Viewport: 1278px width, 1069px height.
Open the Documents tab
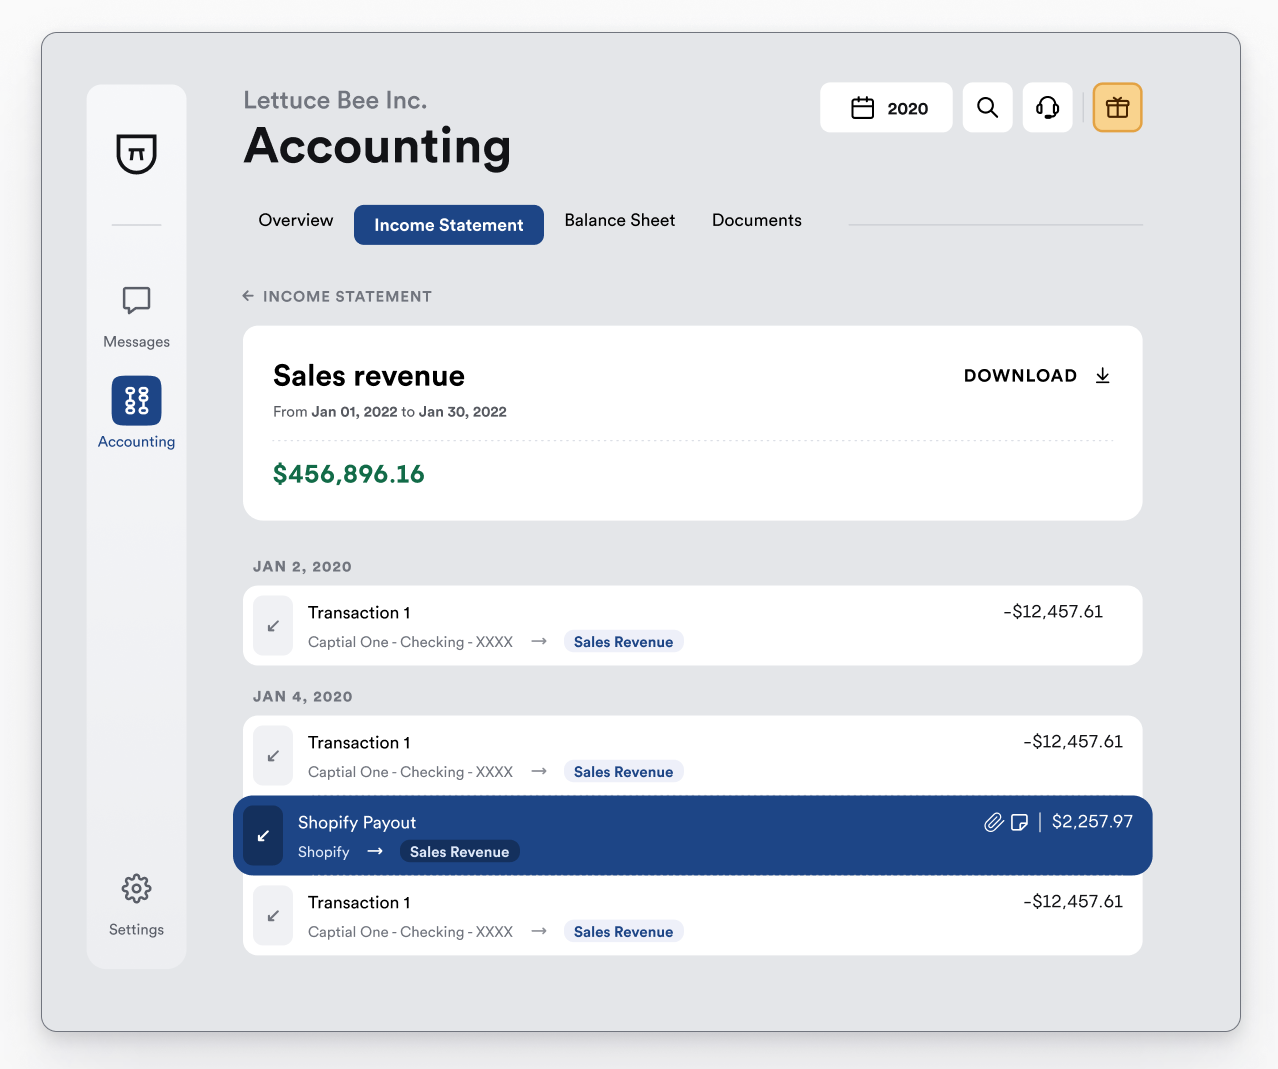coord(756,220)
